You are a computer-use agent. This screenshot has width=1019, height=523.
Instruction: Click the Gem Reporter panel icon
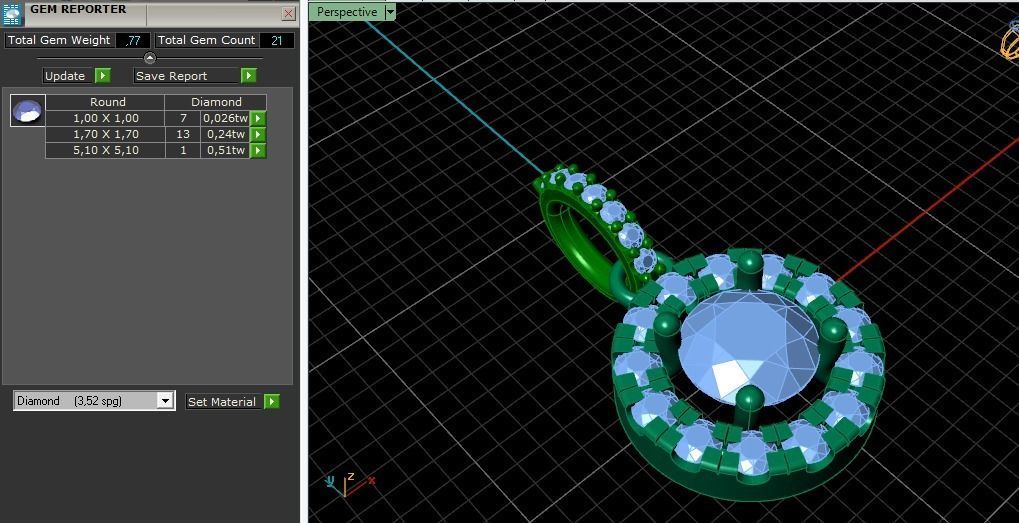[x=13, y=14]
